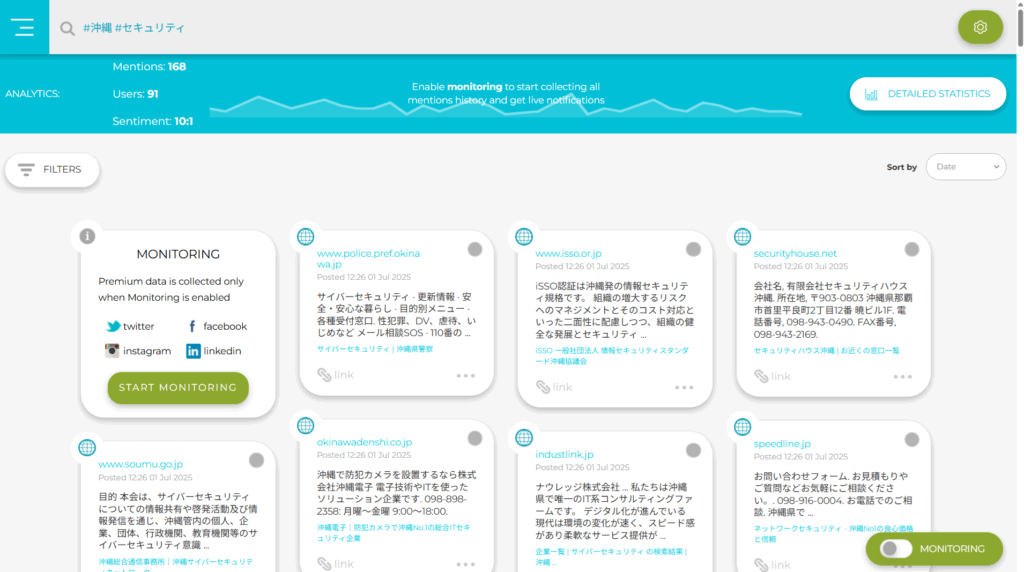Viewport: 1024px width, 572px height.
Task: Open the Detailed Statistics button
Action: click(x=927, y=93)
